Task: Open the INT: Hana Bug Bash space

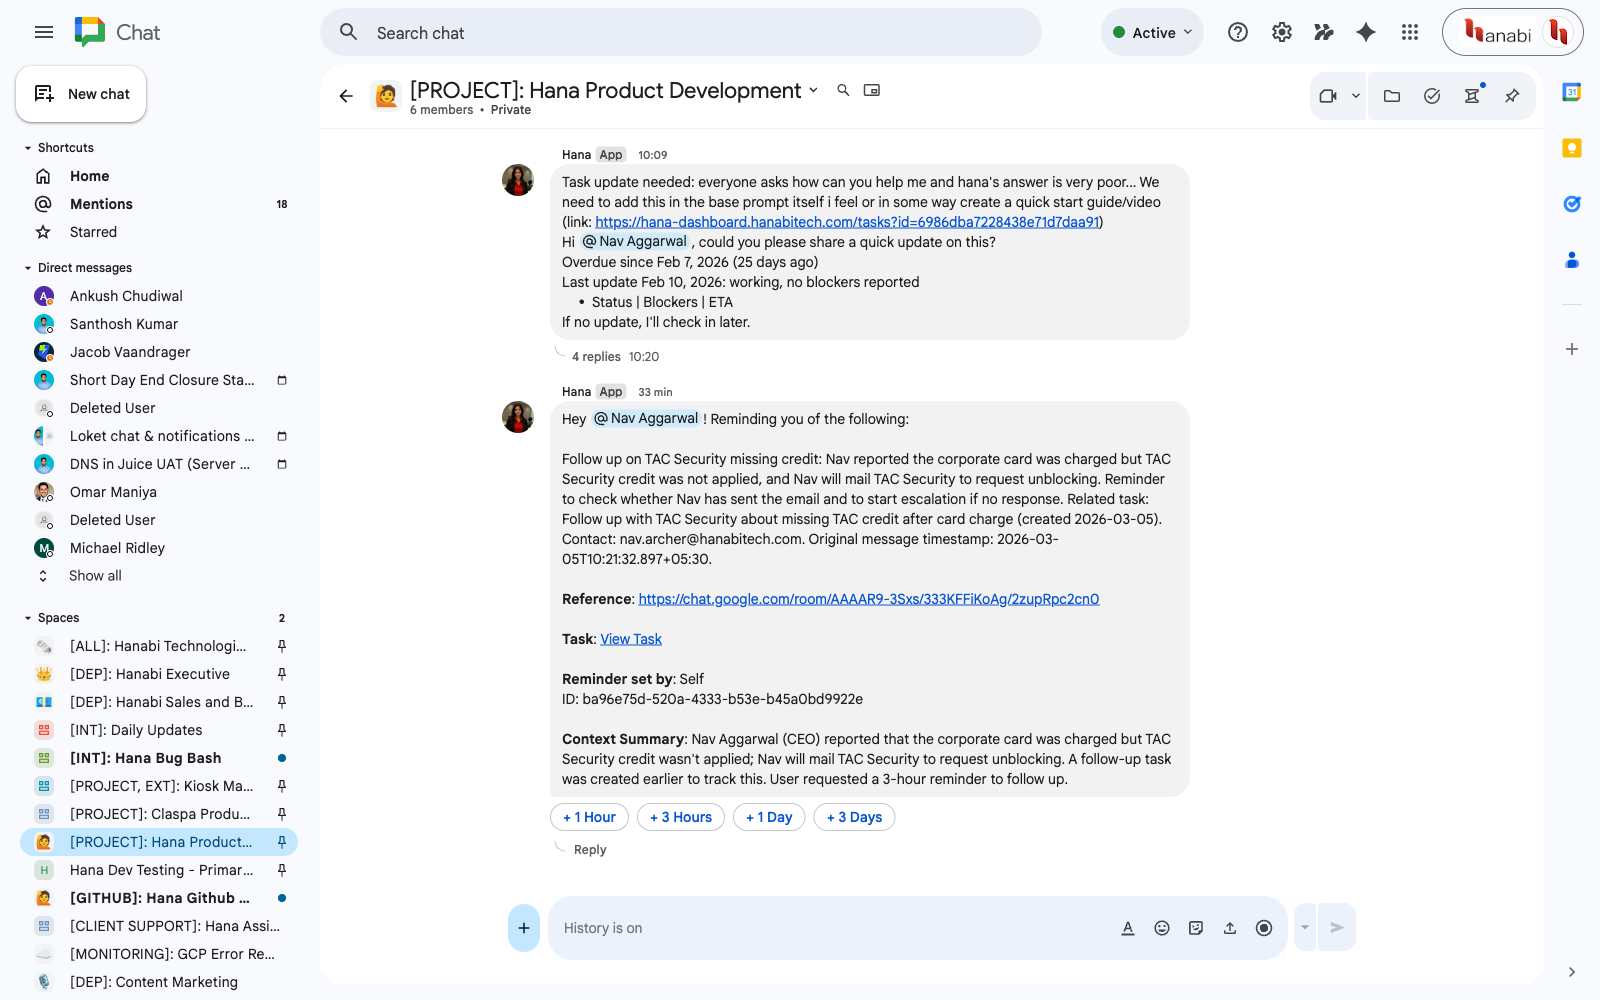Action: tap(145, 758)
